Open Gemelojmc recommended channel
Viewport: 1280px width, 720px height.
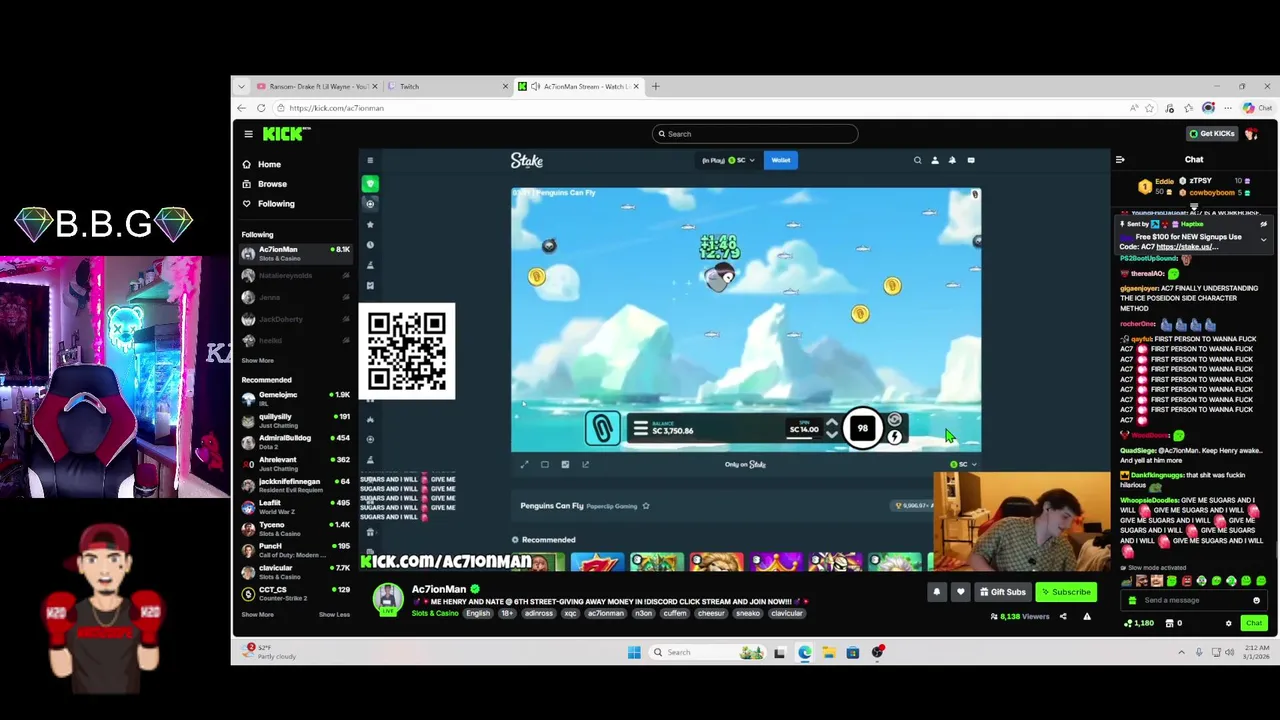click(x=296, y=398)
